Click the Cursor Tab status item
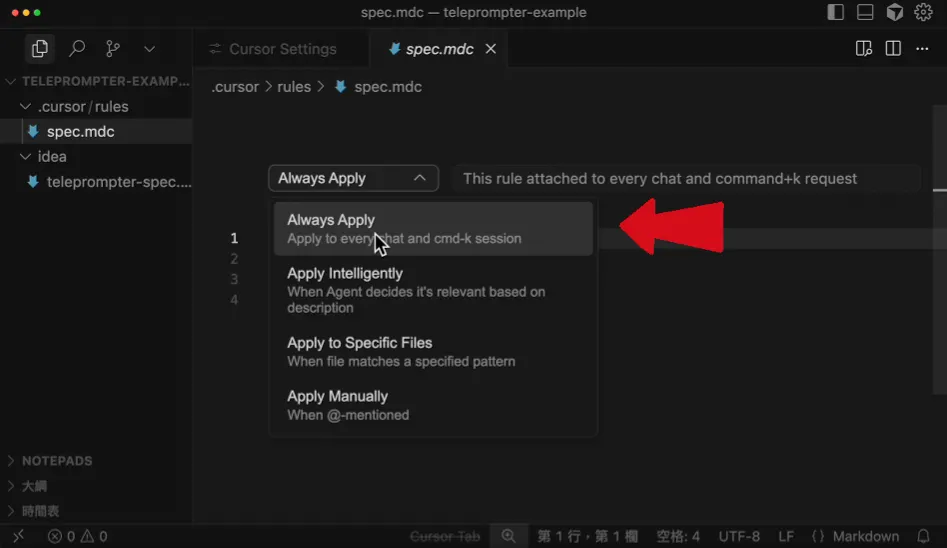 [445, 536]
